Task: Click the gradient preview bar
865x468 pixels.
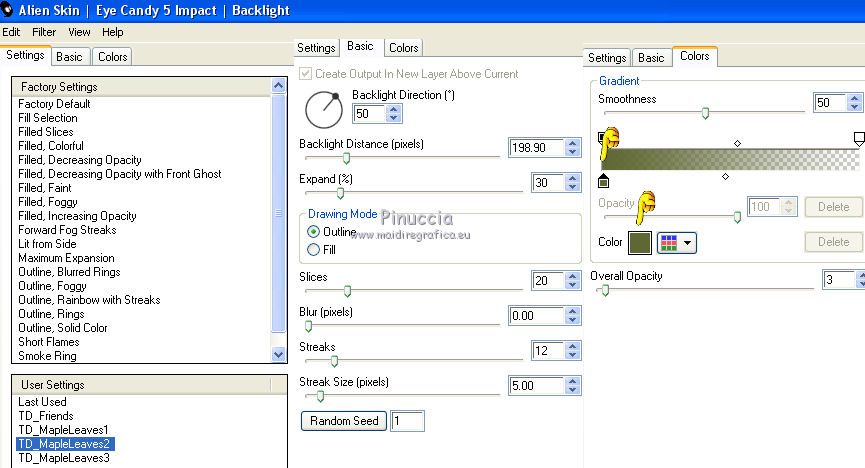Action: (x=730, y=159)
